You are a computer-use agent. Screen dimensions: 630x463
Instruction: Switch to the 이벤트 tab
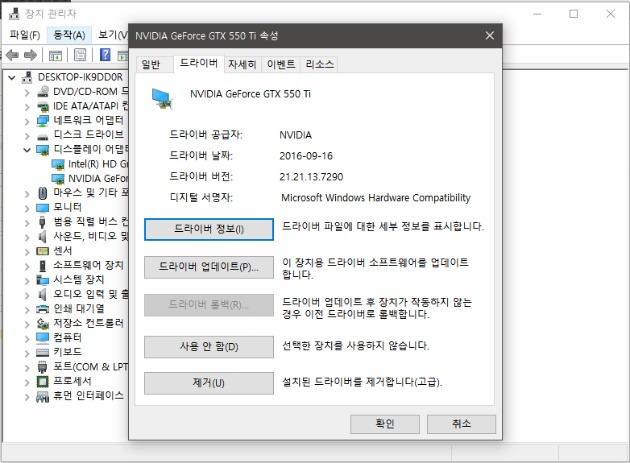point(281,64)
